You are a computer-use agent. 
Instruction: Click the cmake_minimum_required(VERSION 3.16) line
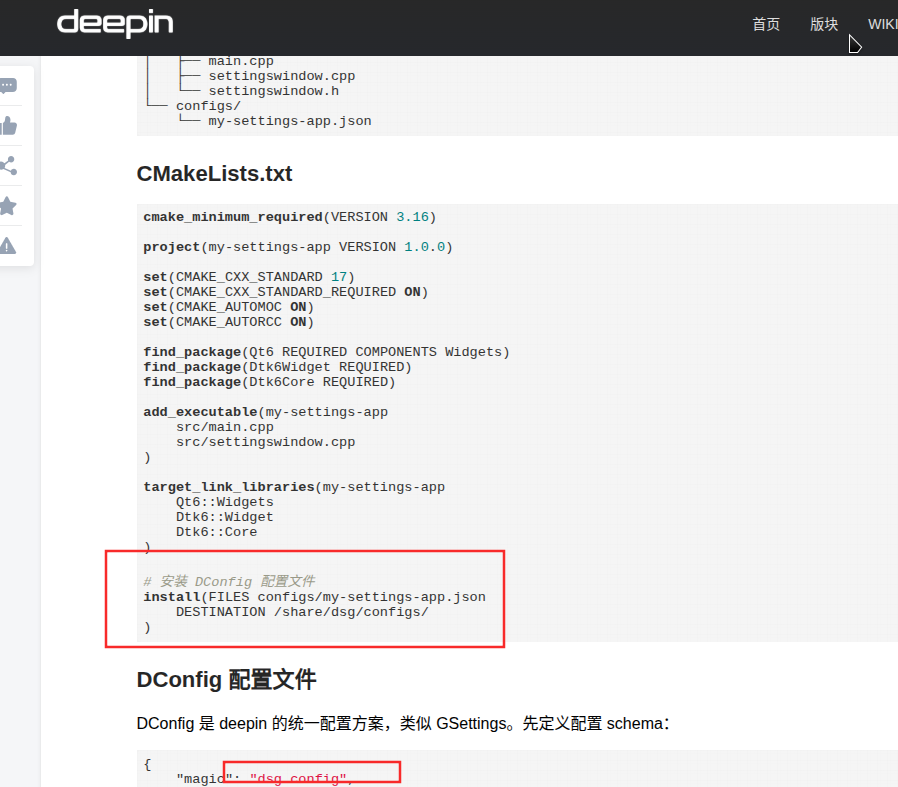[290, 217]
